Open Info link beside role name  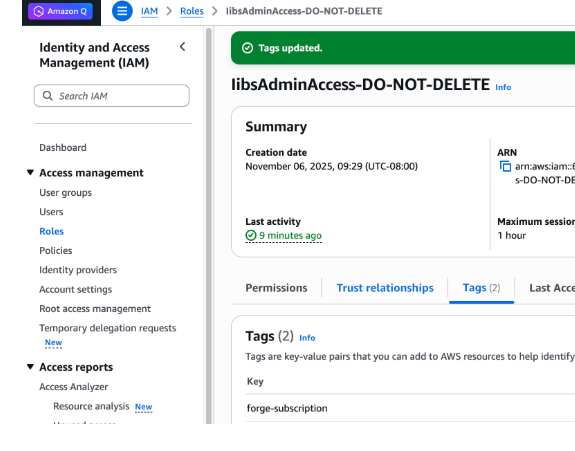503,87
